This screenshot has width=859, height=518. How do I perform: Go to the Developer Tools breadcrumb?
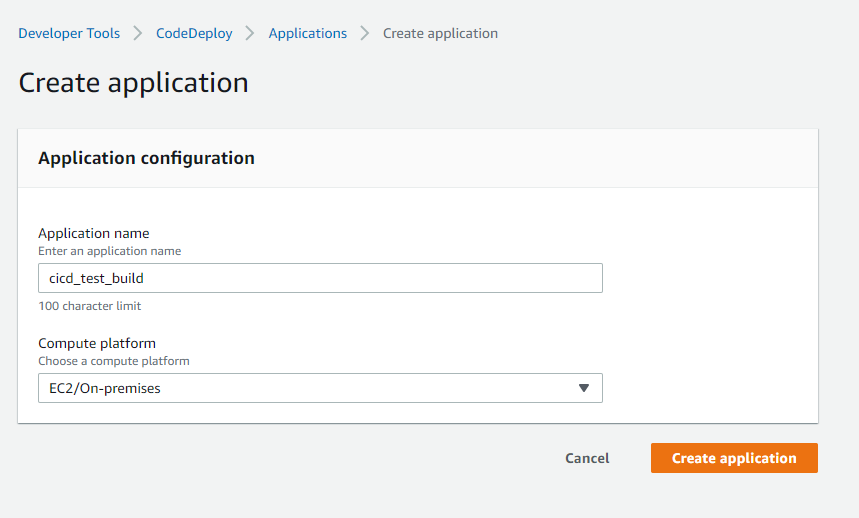click(x=69, y=33)
